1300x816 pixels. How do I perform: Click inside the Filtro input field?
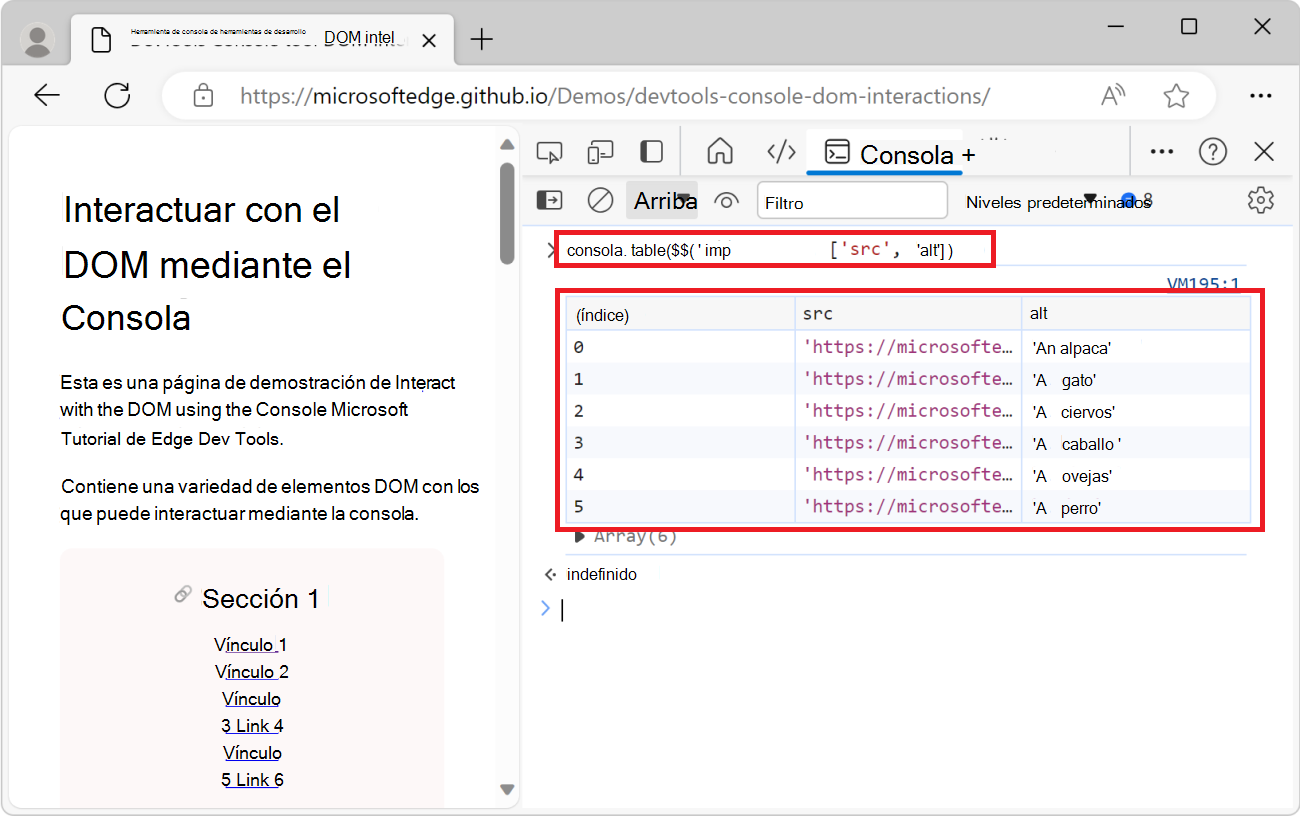click(852, 200)
